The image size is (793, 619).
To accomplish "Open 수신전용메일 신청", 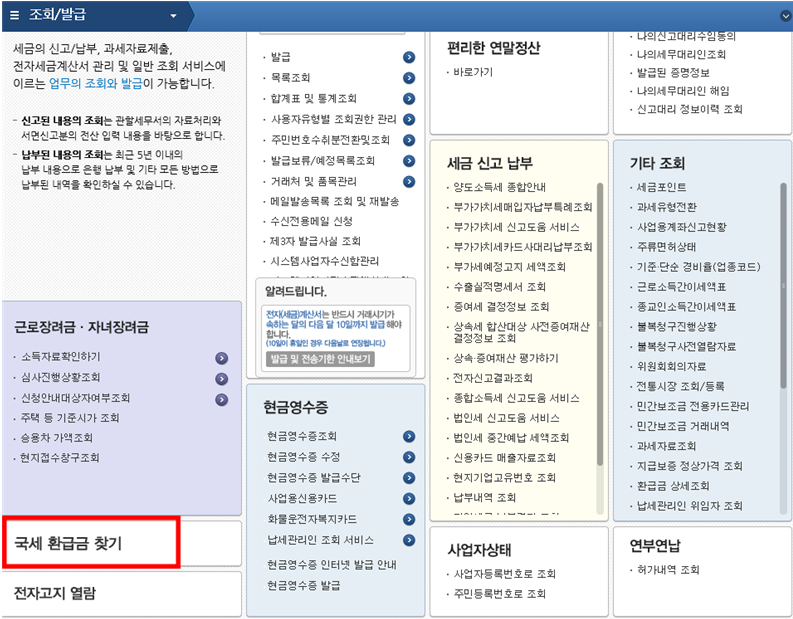I will pos(311,222).
